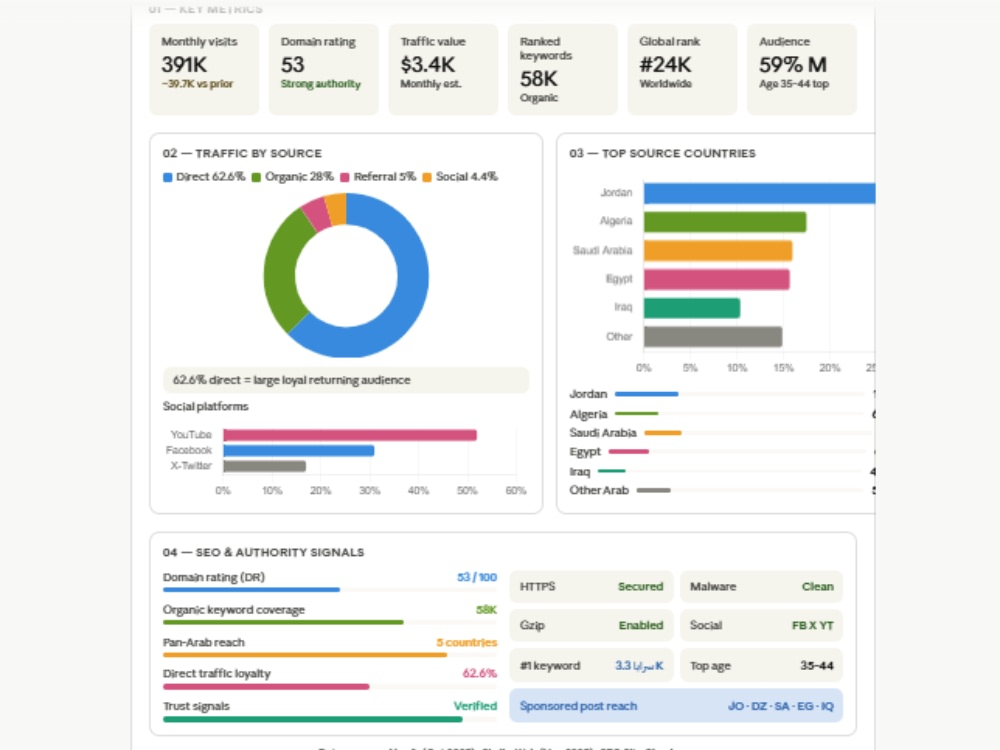1000x750 pixels.
Task: Click the 'Verified' trust signals value
Action: [x=475, y=706]
